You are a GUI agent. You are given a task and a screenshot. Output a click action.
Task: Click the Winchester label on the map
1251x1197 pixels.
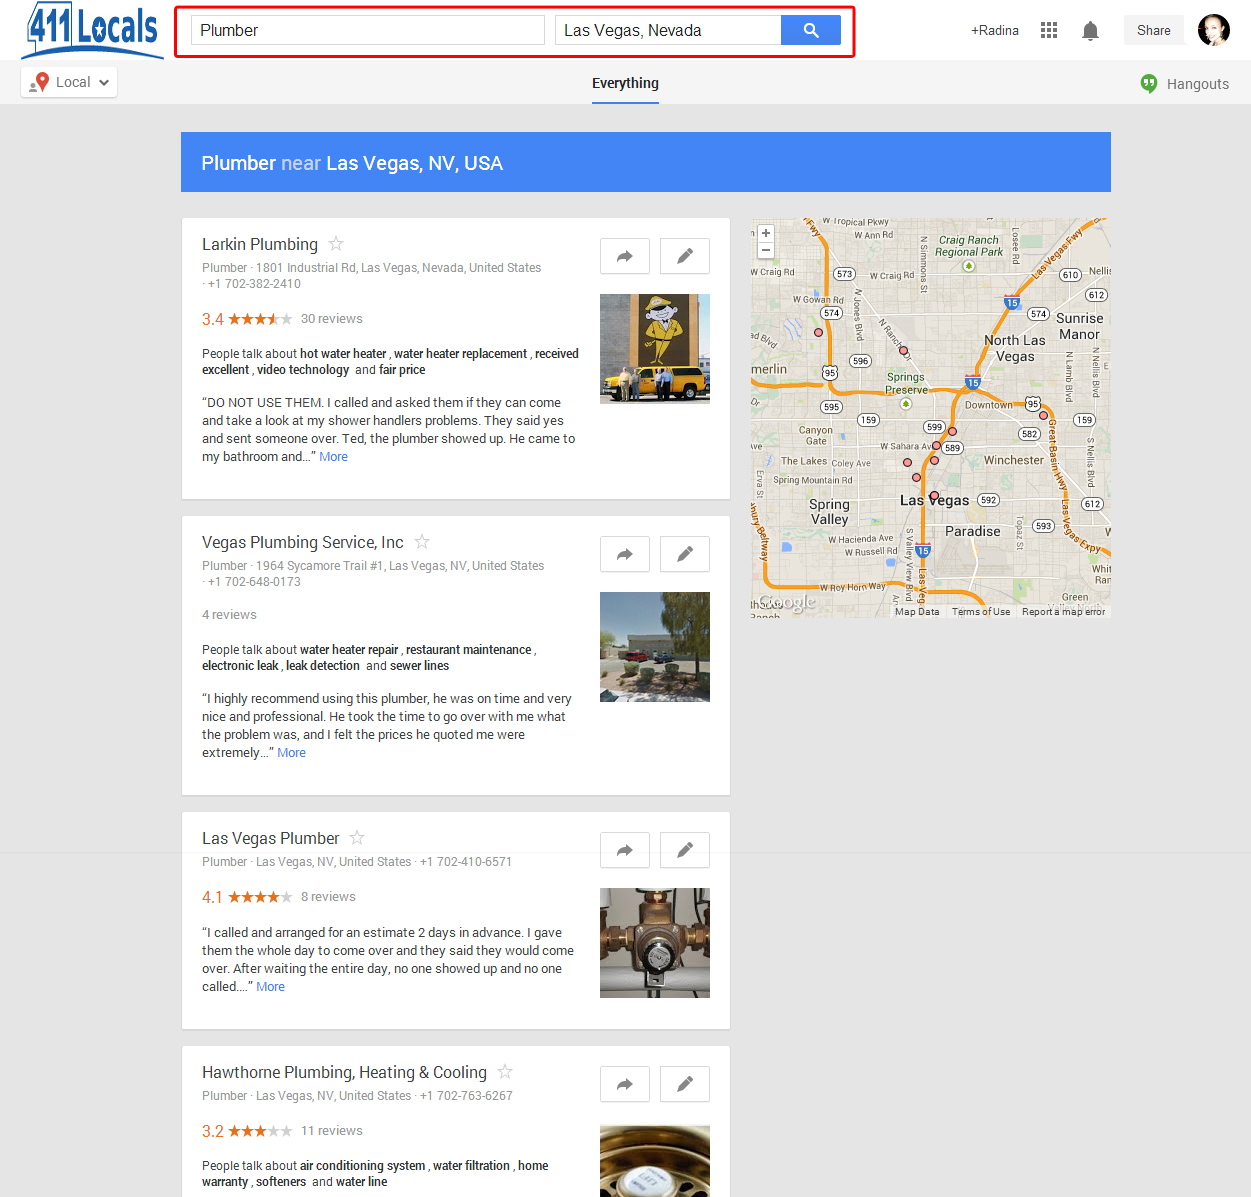[x=1014, y=461]
